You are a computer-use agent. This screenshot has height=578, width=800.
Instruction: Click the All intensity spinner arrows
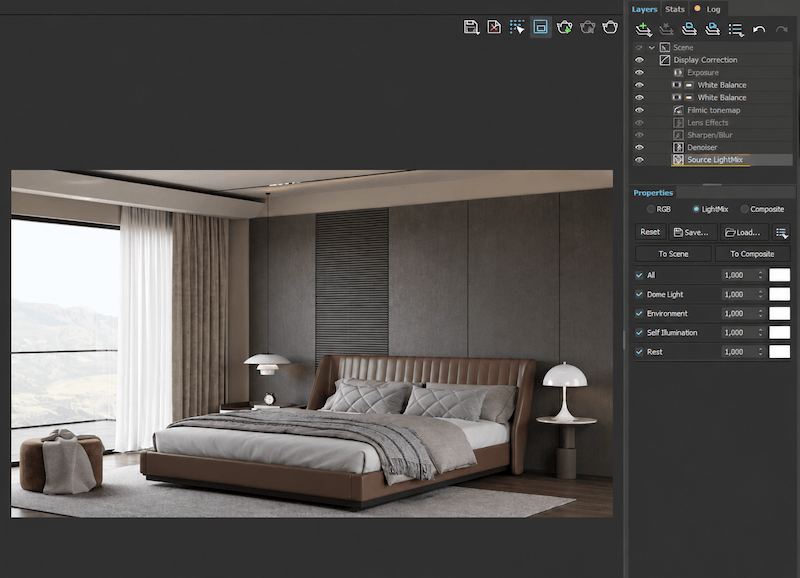(x=760, y=275)
